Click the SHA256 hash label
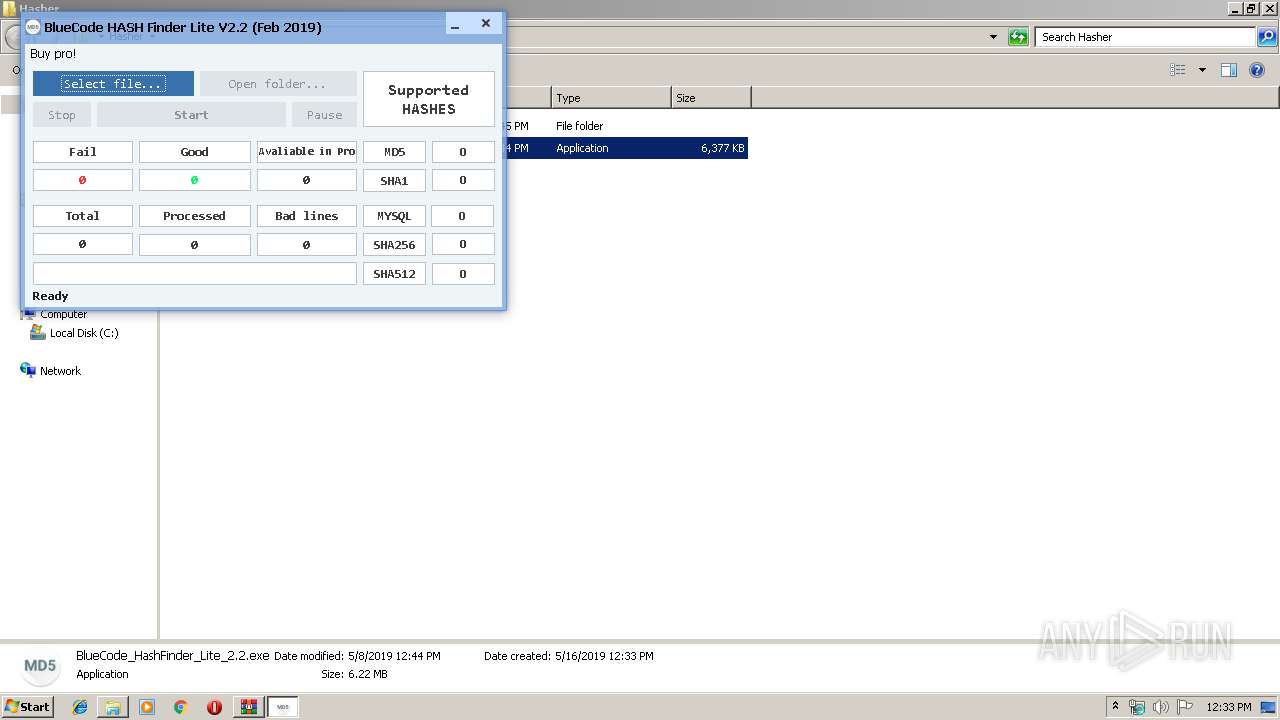This screenshot has height=720, width=1280. point(394,245)
